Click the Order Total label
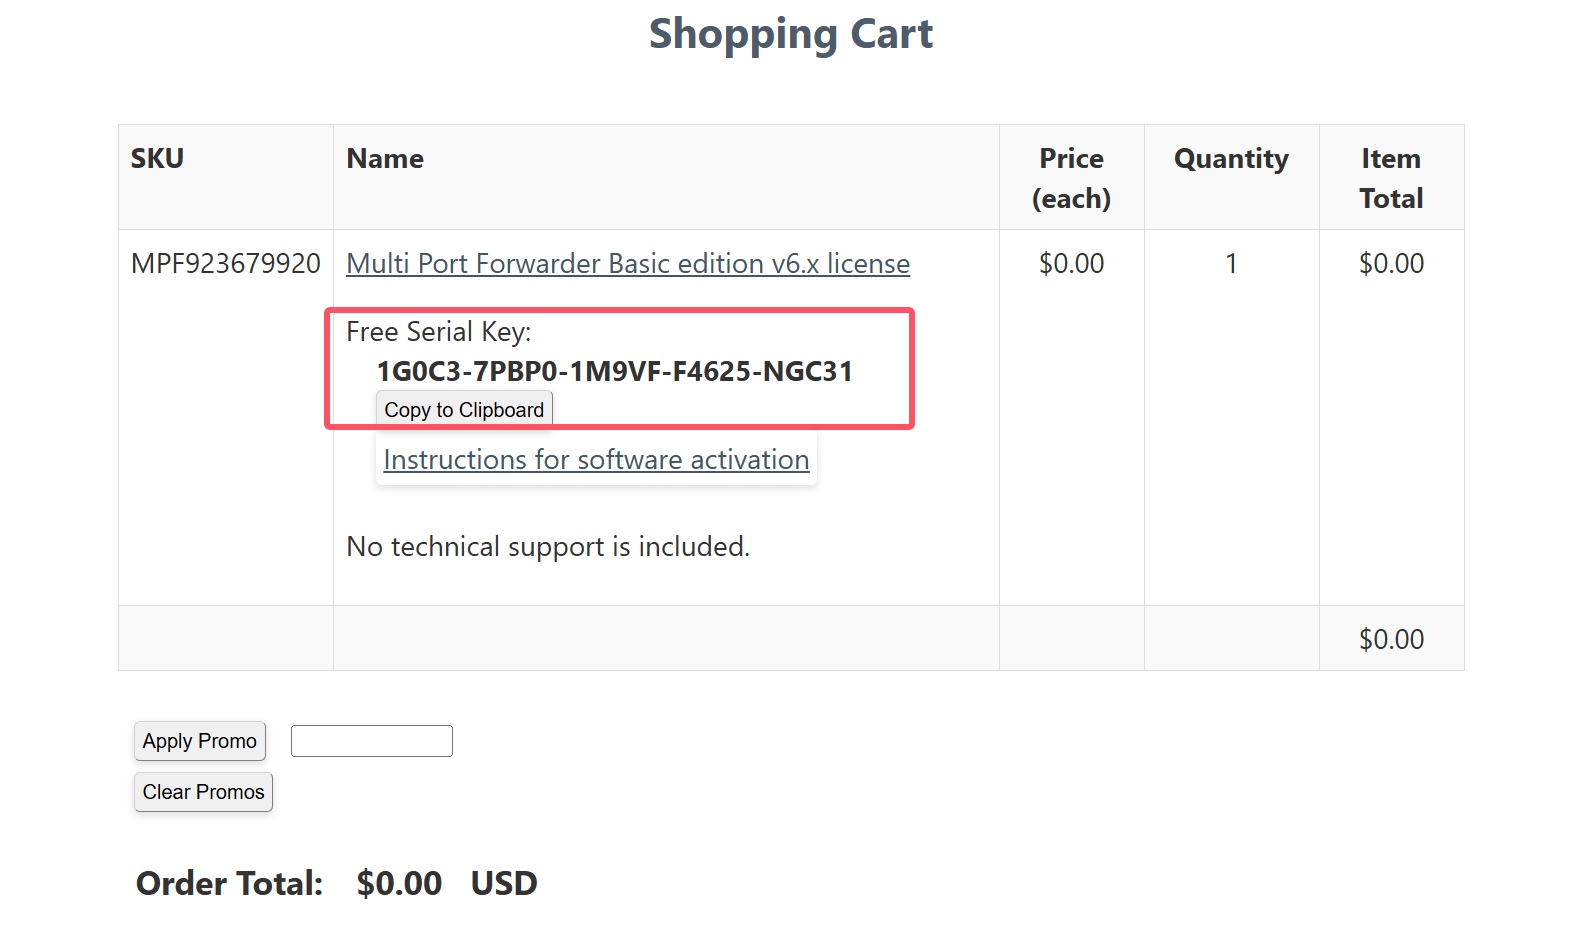This screenshot has width=1590, height=949. click(x=229, y=884)
